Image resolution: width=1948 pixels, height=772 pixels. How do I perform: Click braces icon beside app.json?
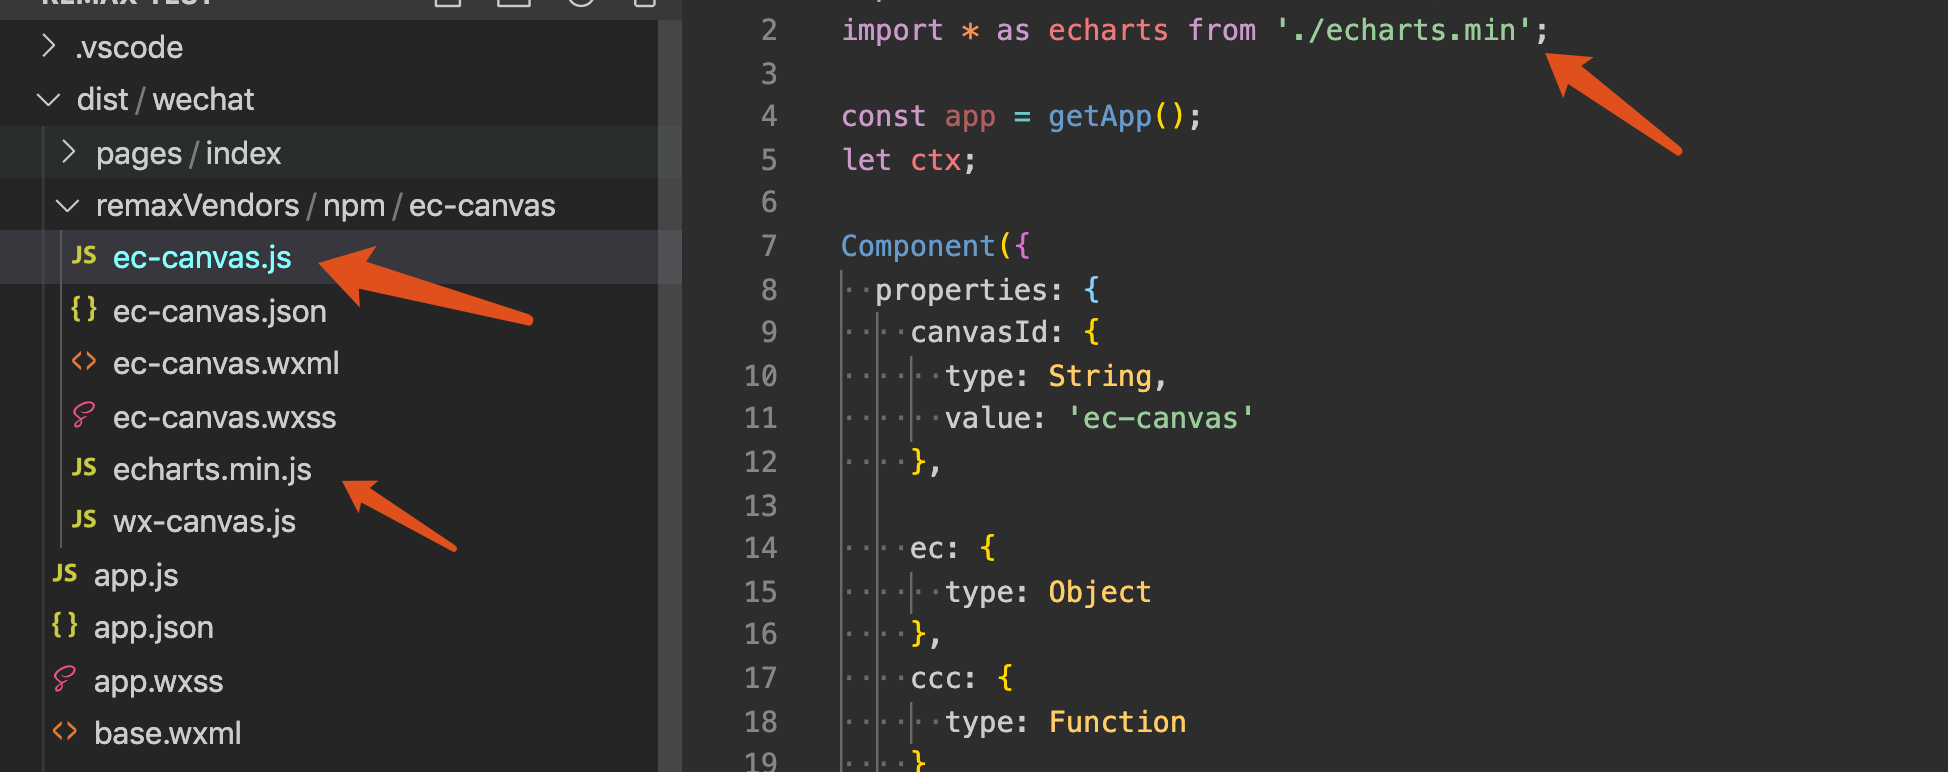point(65,625)
